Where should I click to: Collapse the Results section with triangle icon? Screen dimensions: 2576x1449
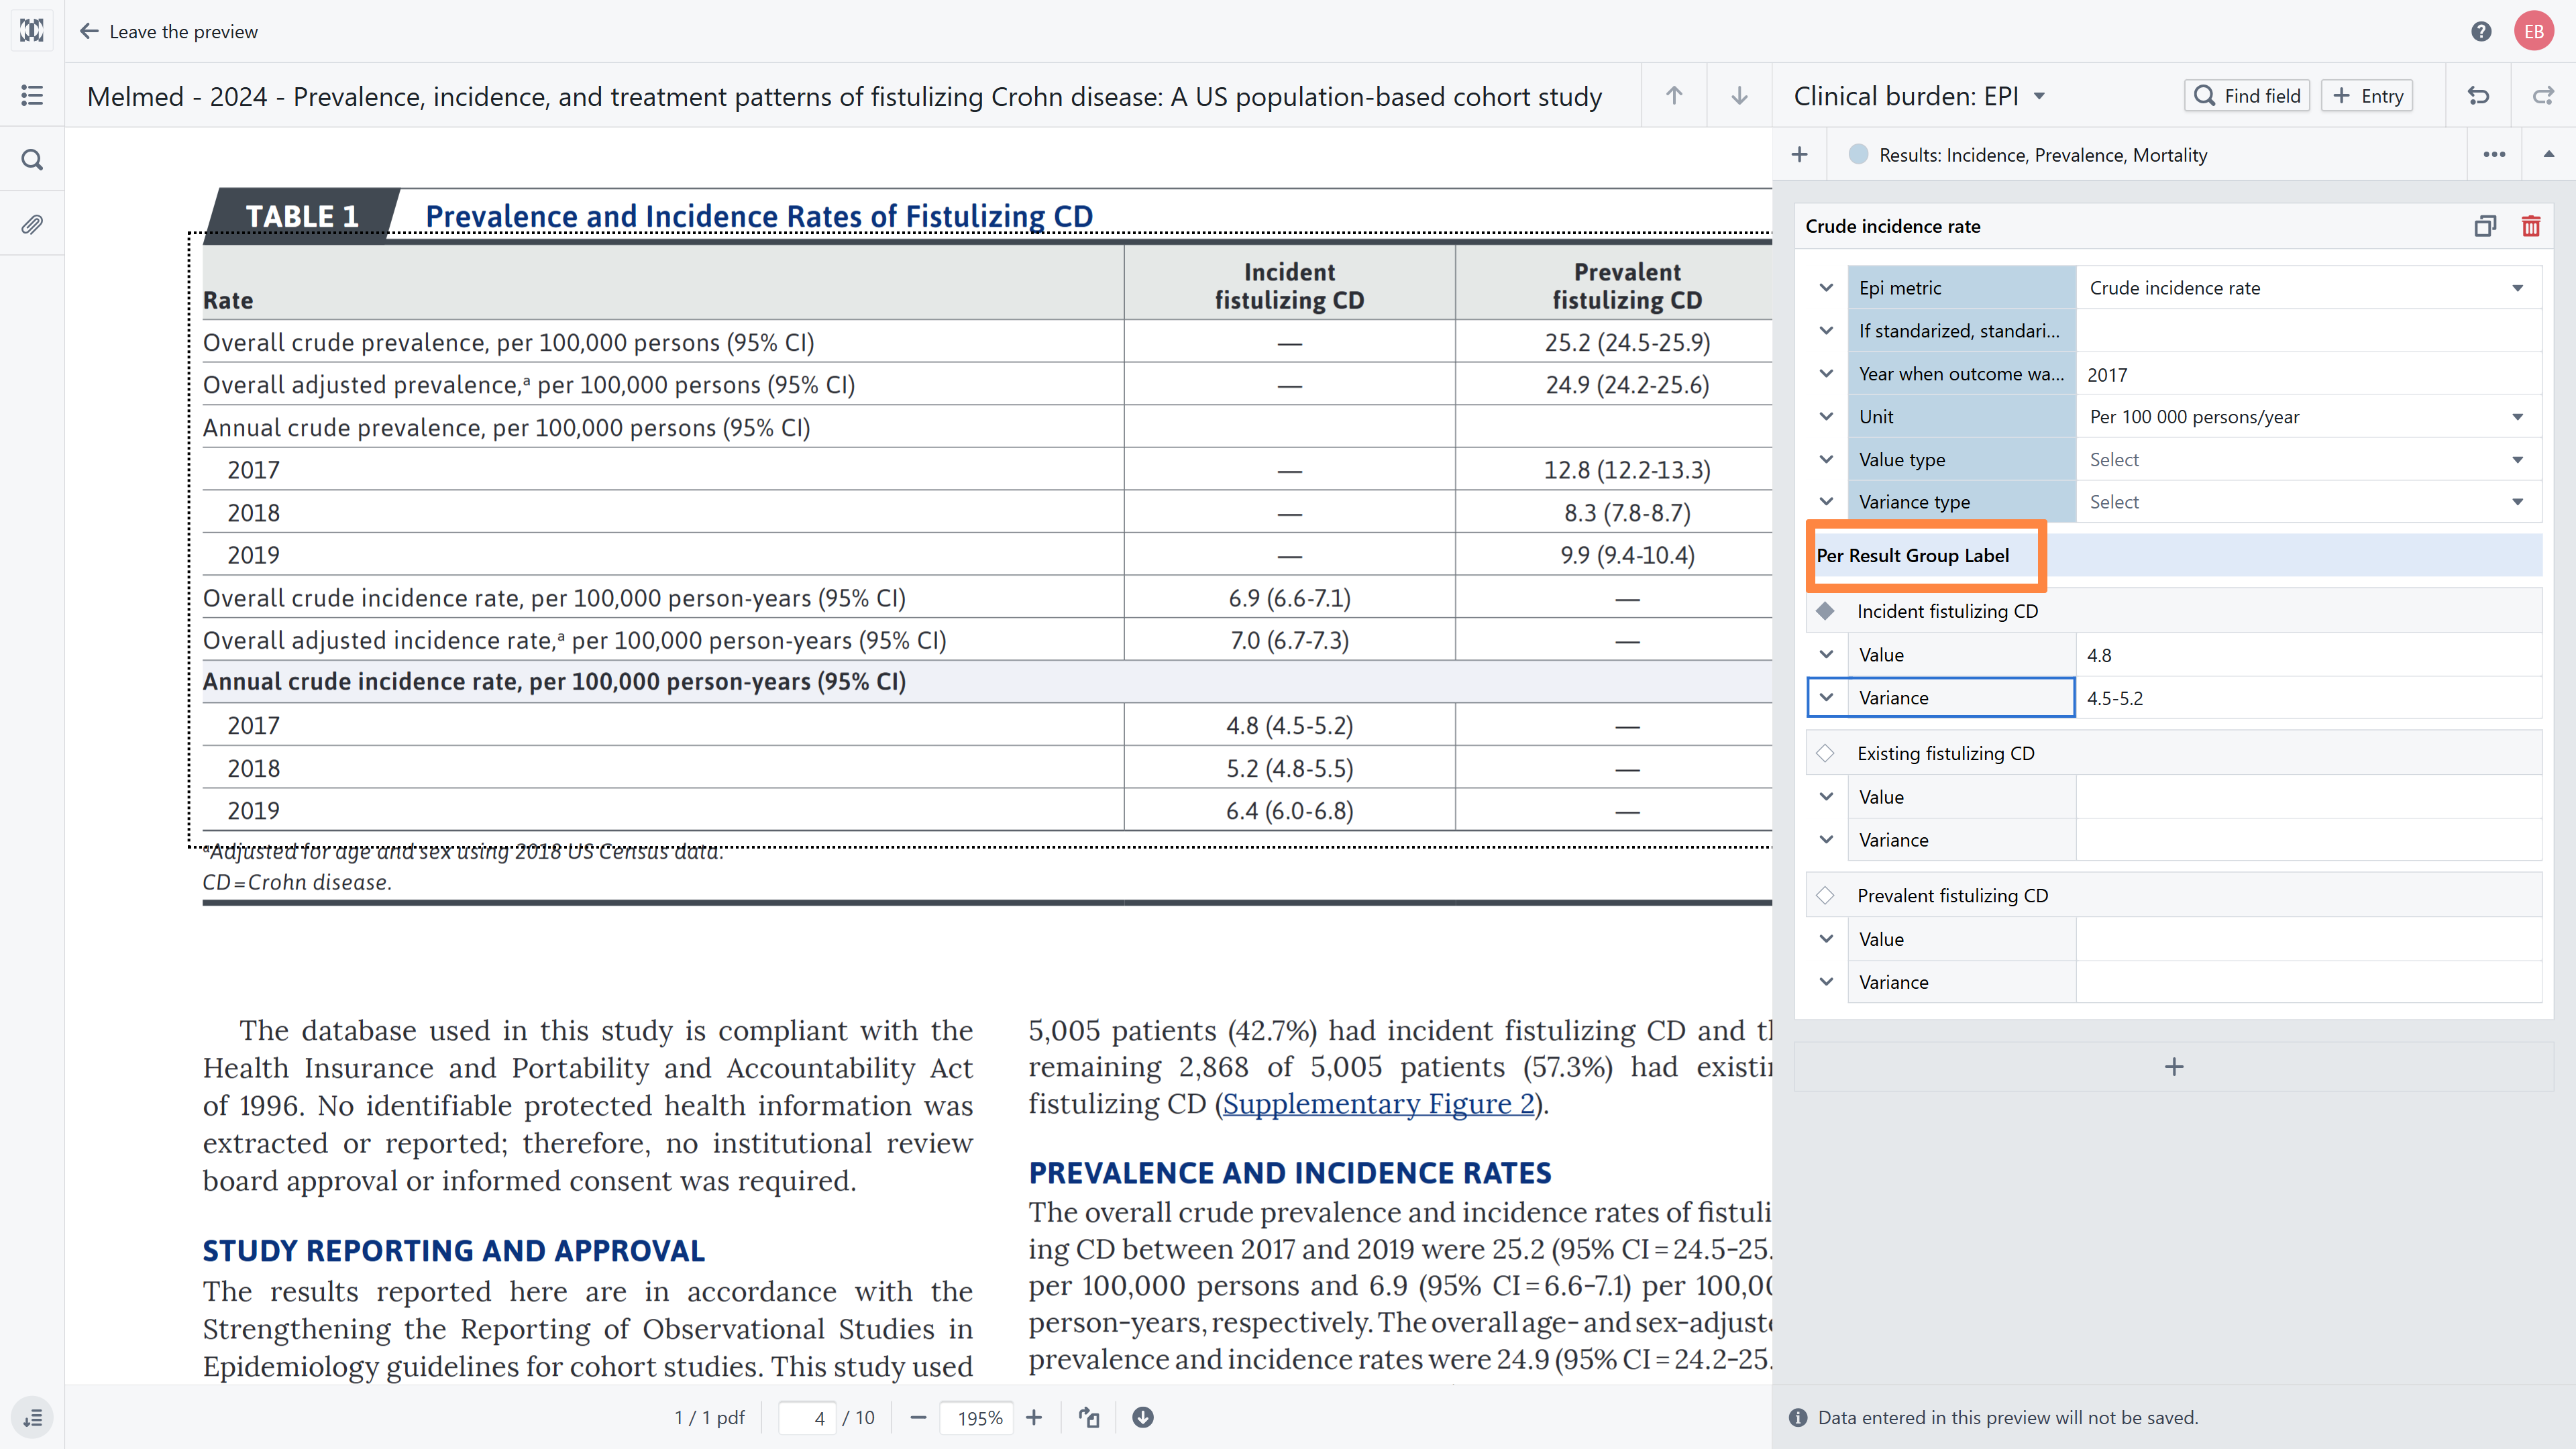coord(2548,154)
